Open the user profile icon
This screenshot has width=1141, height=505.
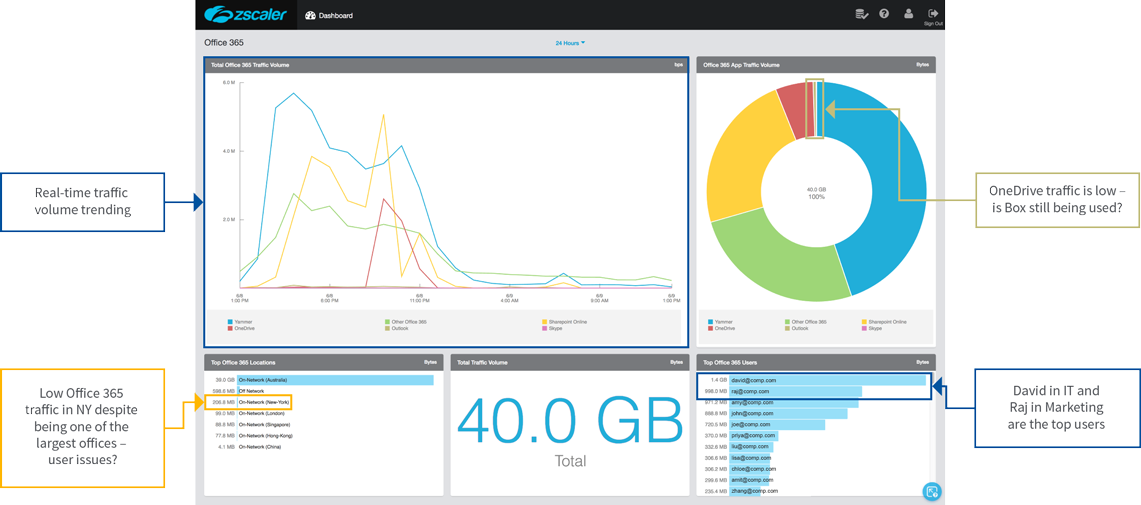[x=908, y=14]
